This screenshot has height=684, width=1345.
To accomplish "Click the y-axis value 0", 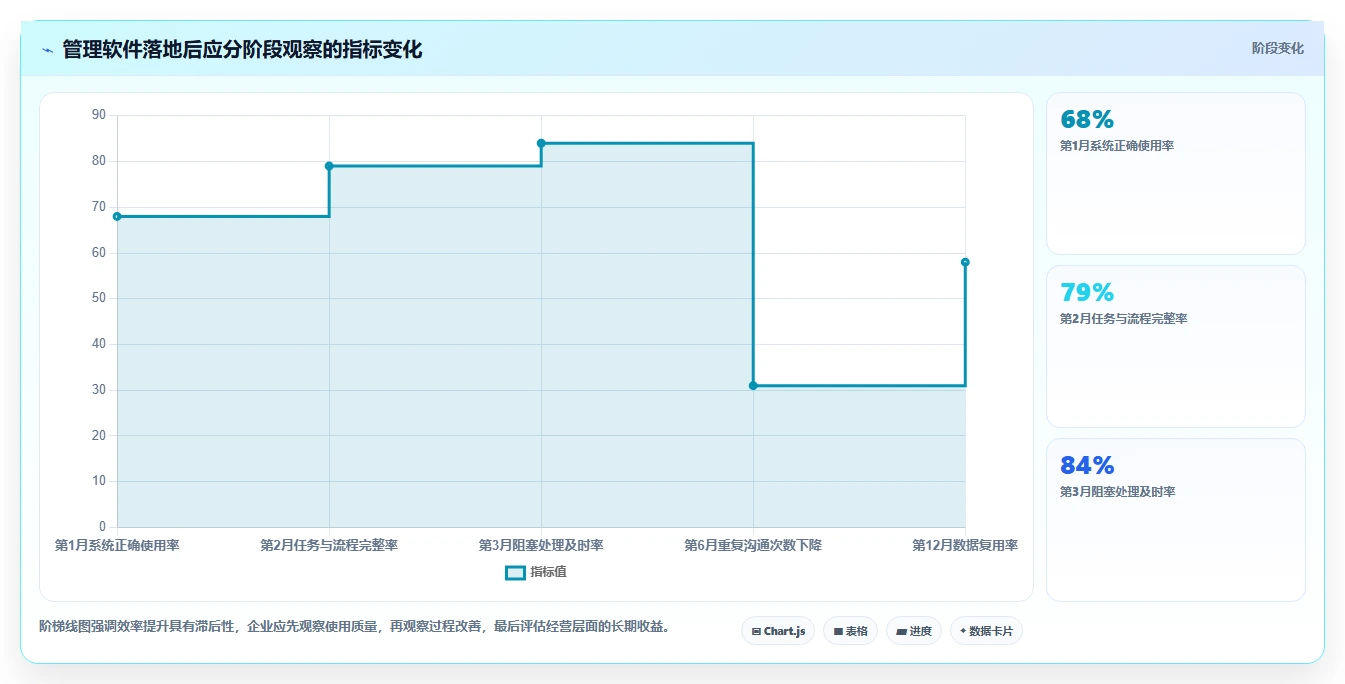I will (x=102, y=527).
